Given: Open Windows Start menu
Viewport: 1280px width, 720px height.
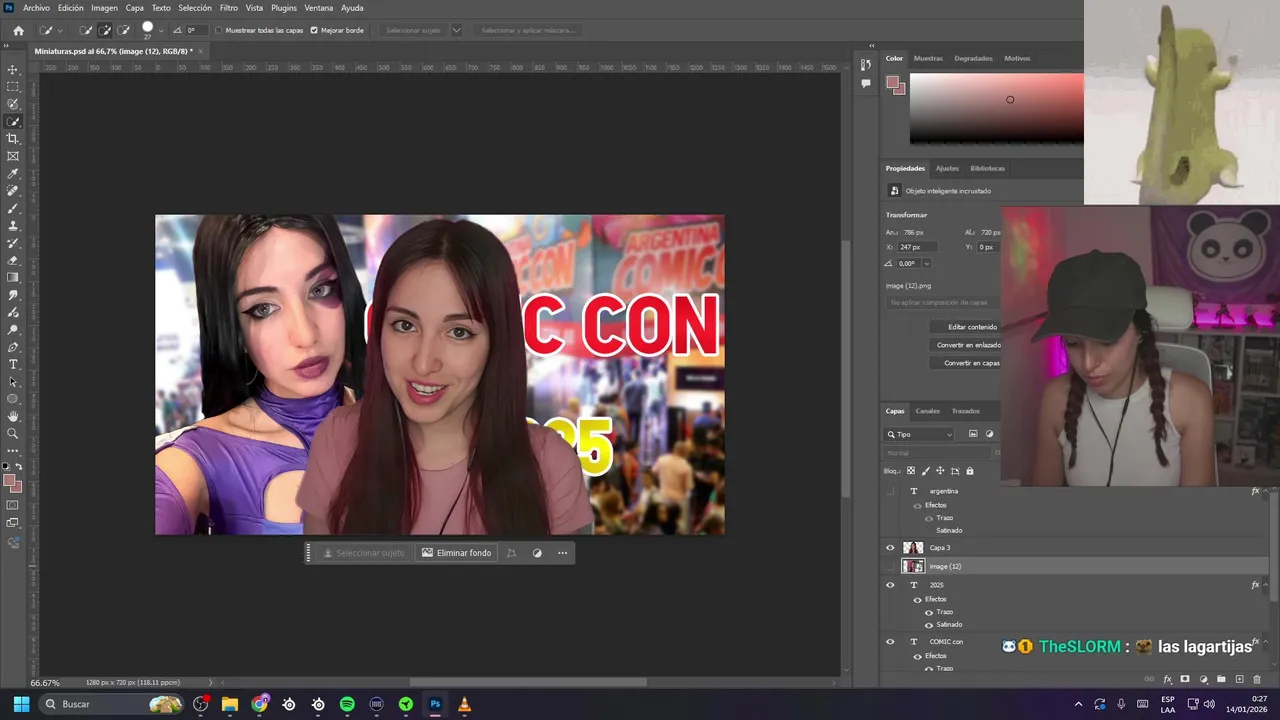Looking at the screenshot, I should 21,704.
